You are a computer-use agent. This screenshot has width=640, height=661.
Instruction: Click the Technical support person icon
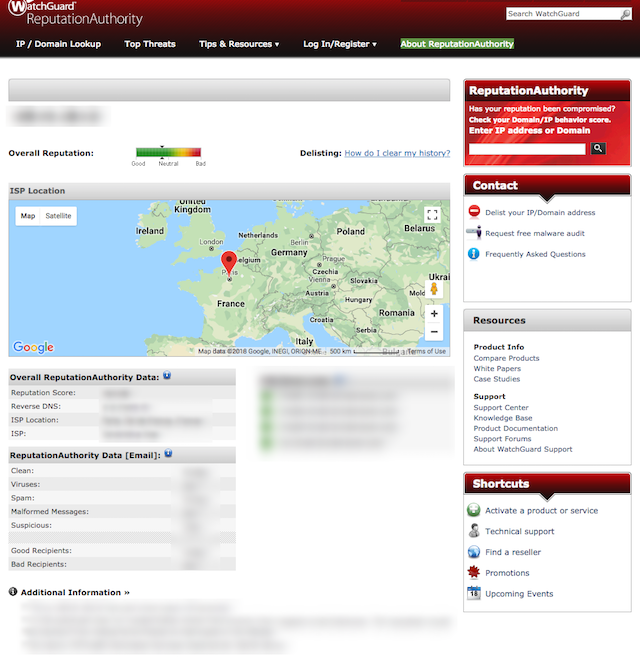click(x=474, y=531)
